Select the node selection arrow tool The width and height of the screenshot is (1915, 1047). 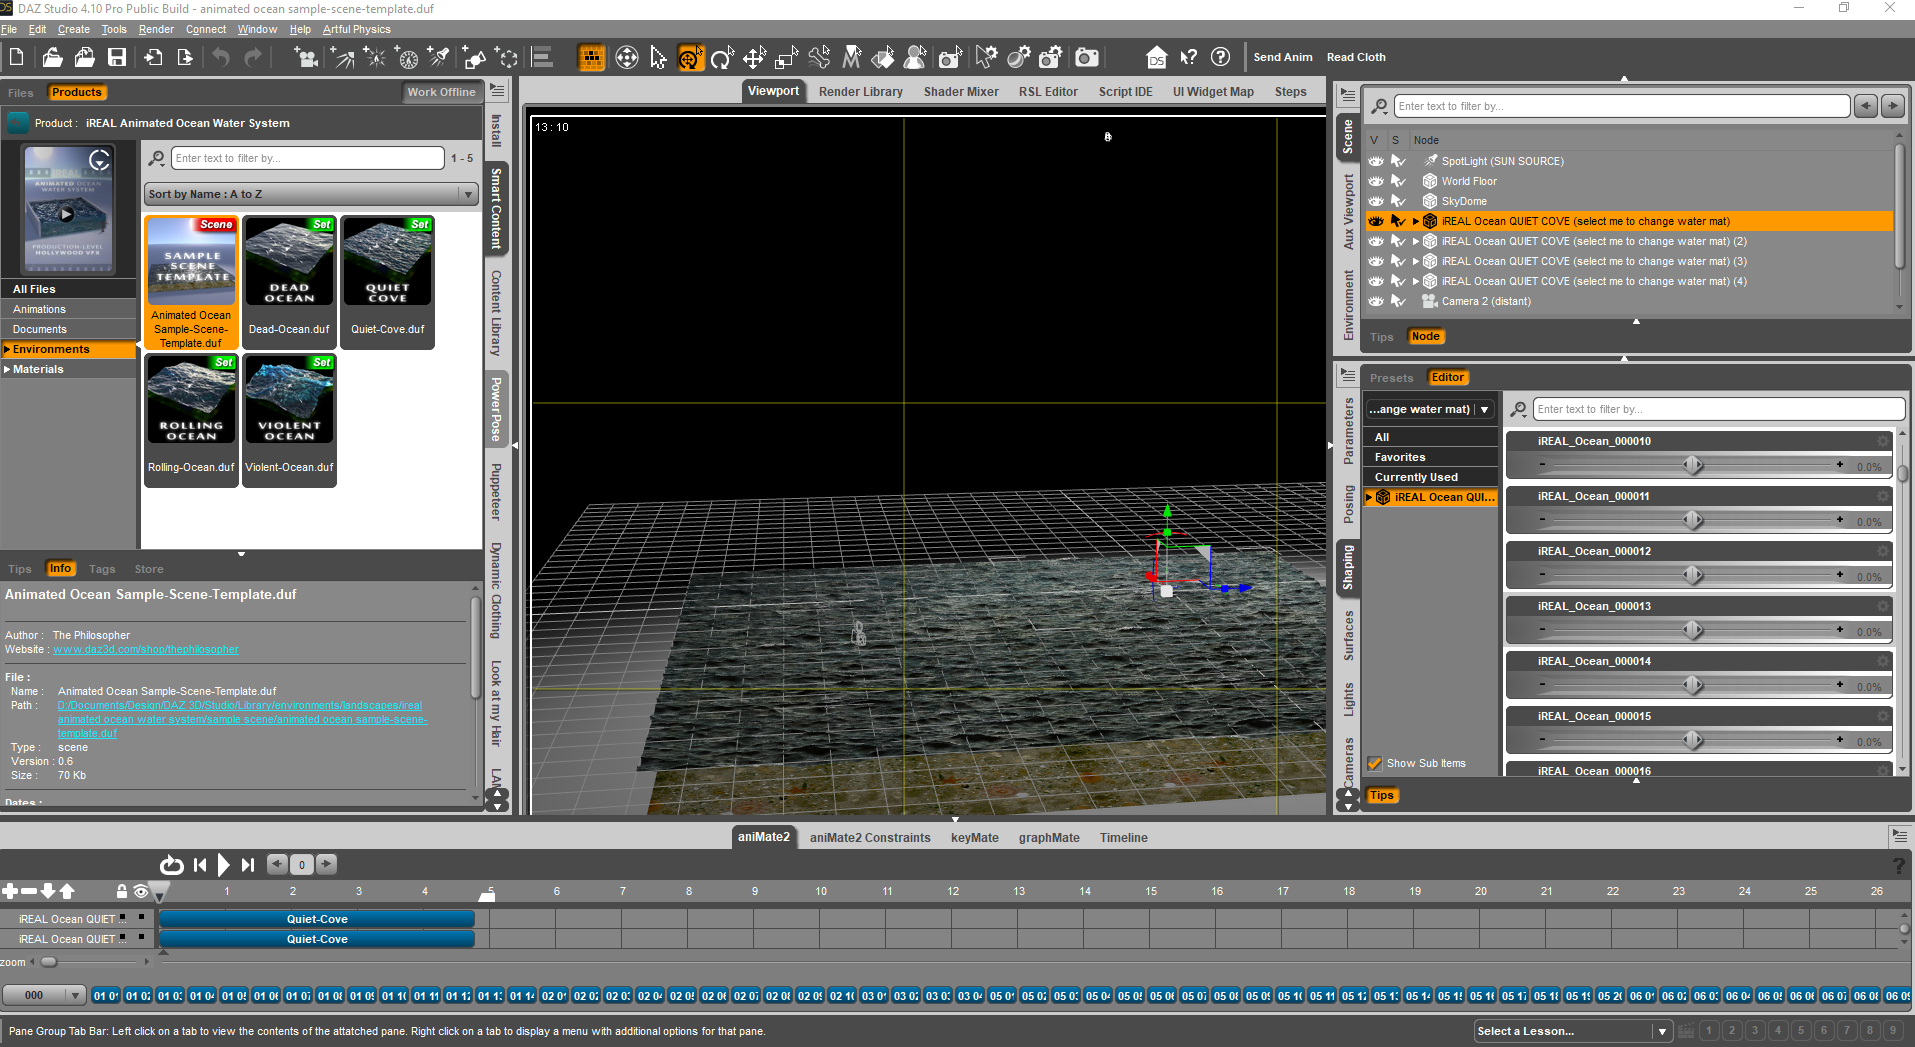(658, 57)
